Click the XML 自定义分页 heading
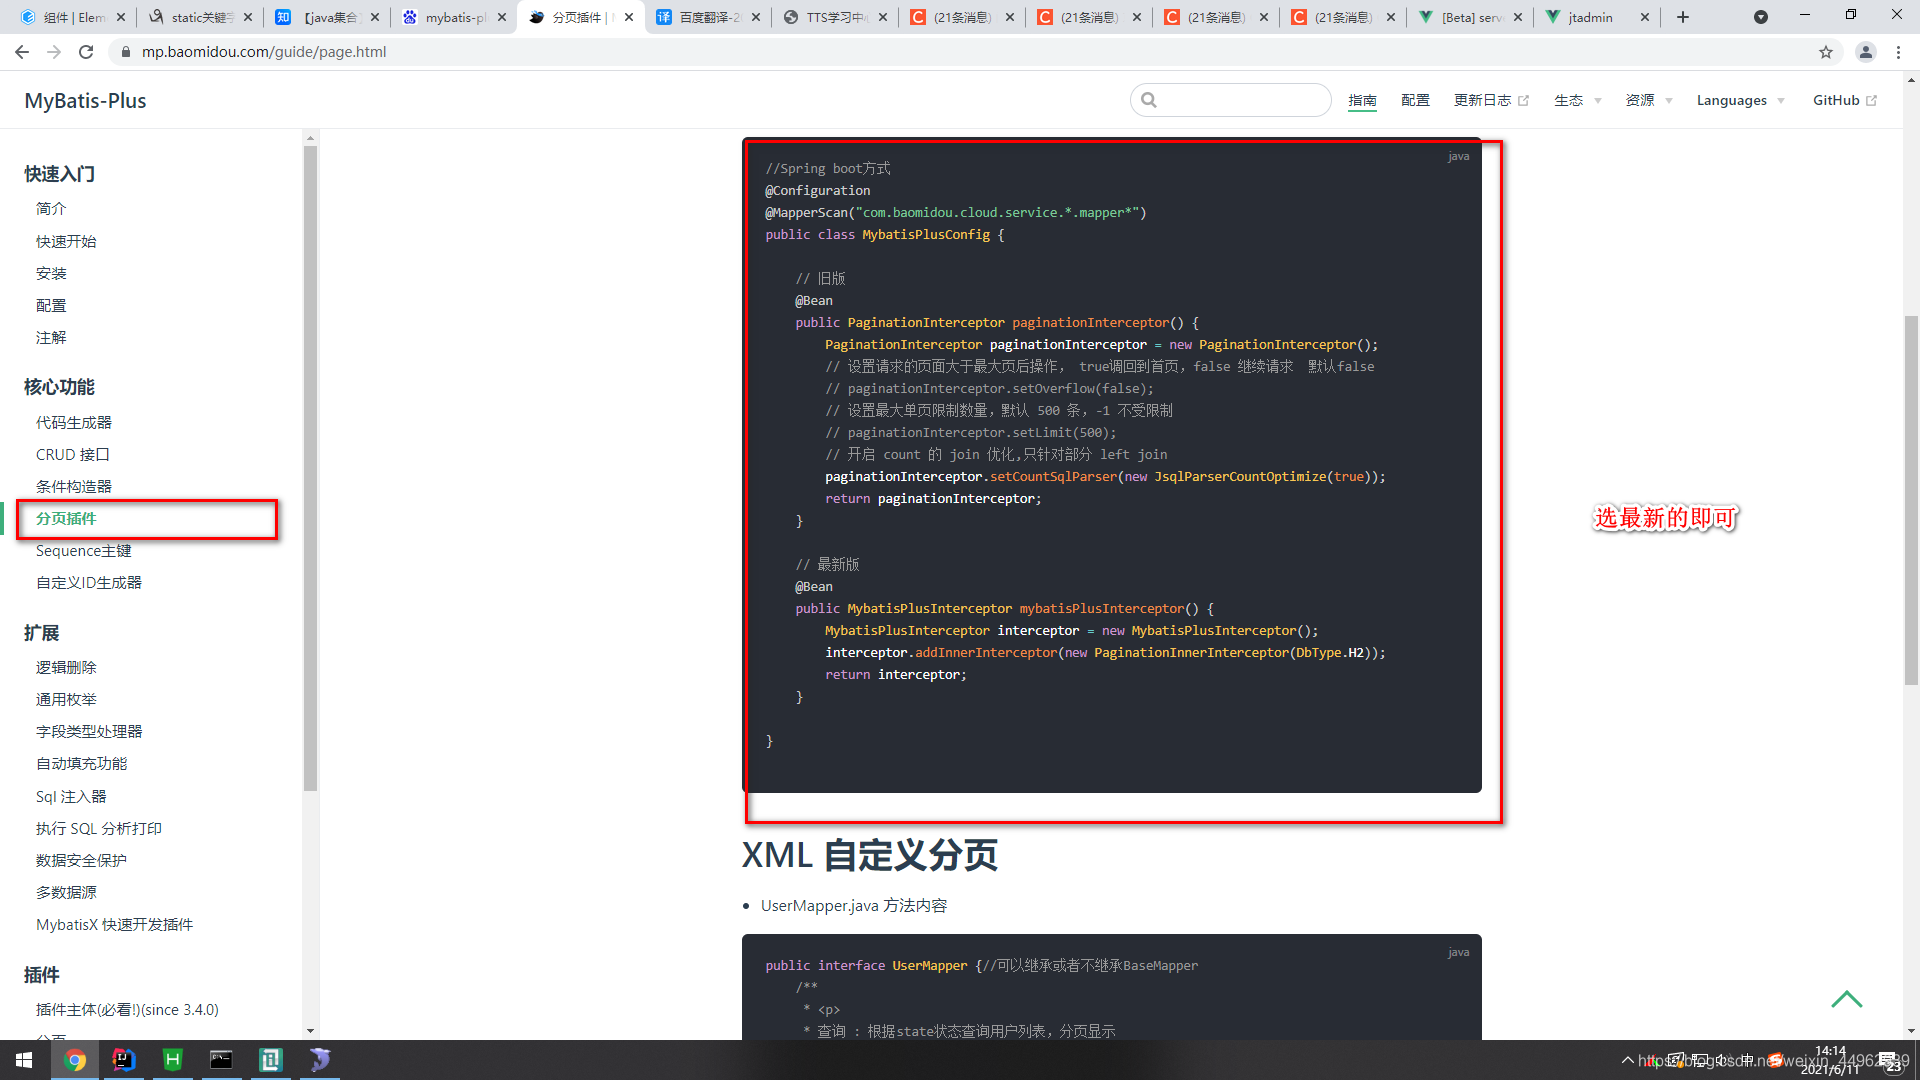This screenshot has height=1080, width=1920. [x=869, y=855]
